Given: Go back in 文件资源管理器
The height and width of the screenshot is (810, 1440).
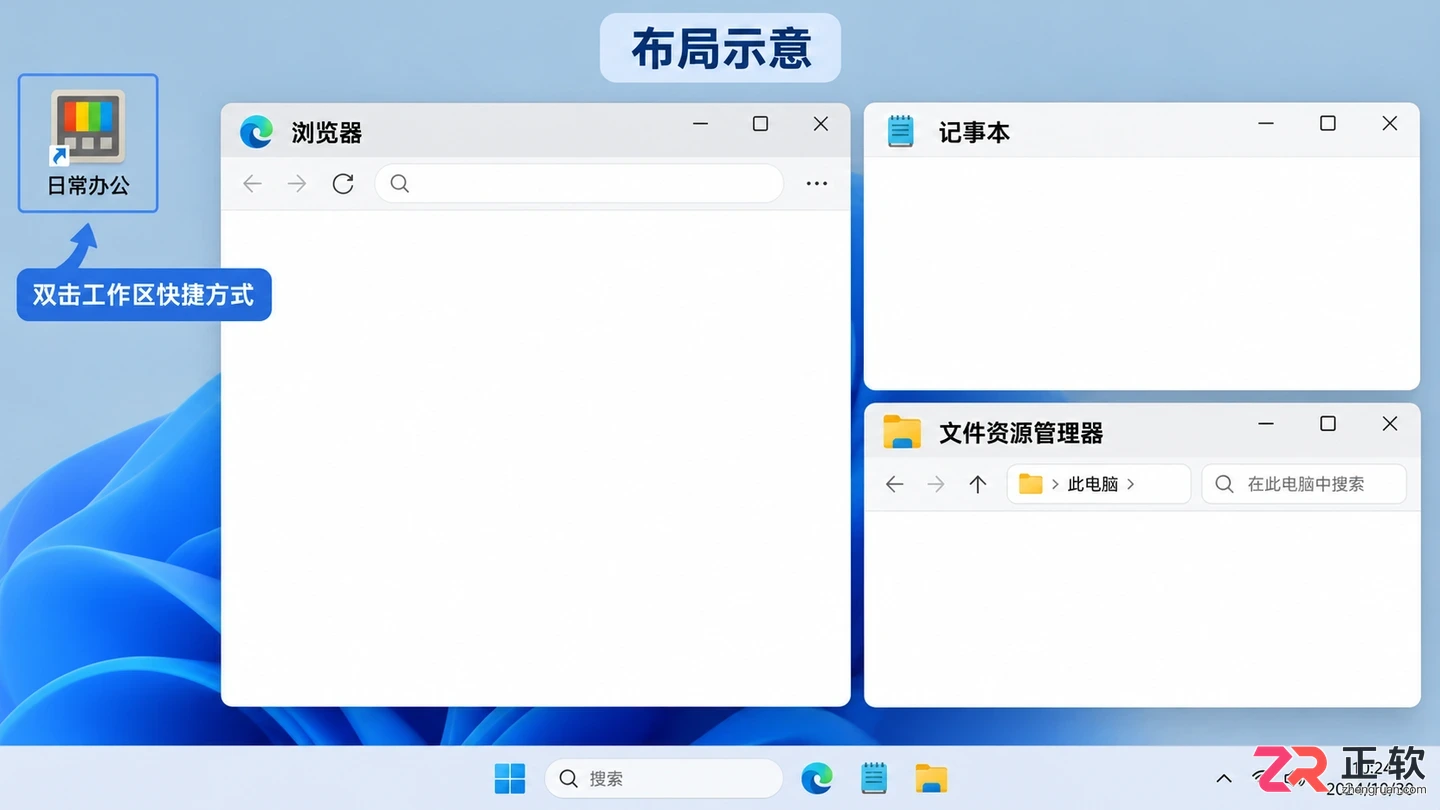Looking at the screenshot, I should (x=895, y=484).
